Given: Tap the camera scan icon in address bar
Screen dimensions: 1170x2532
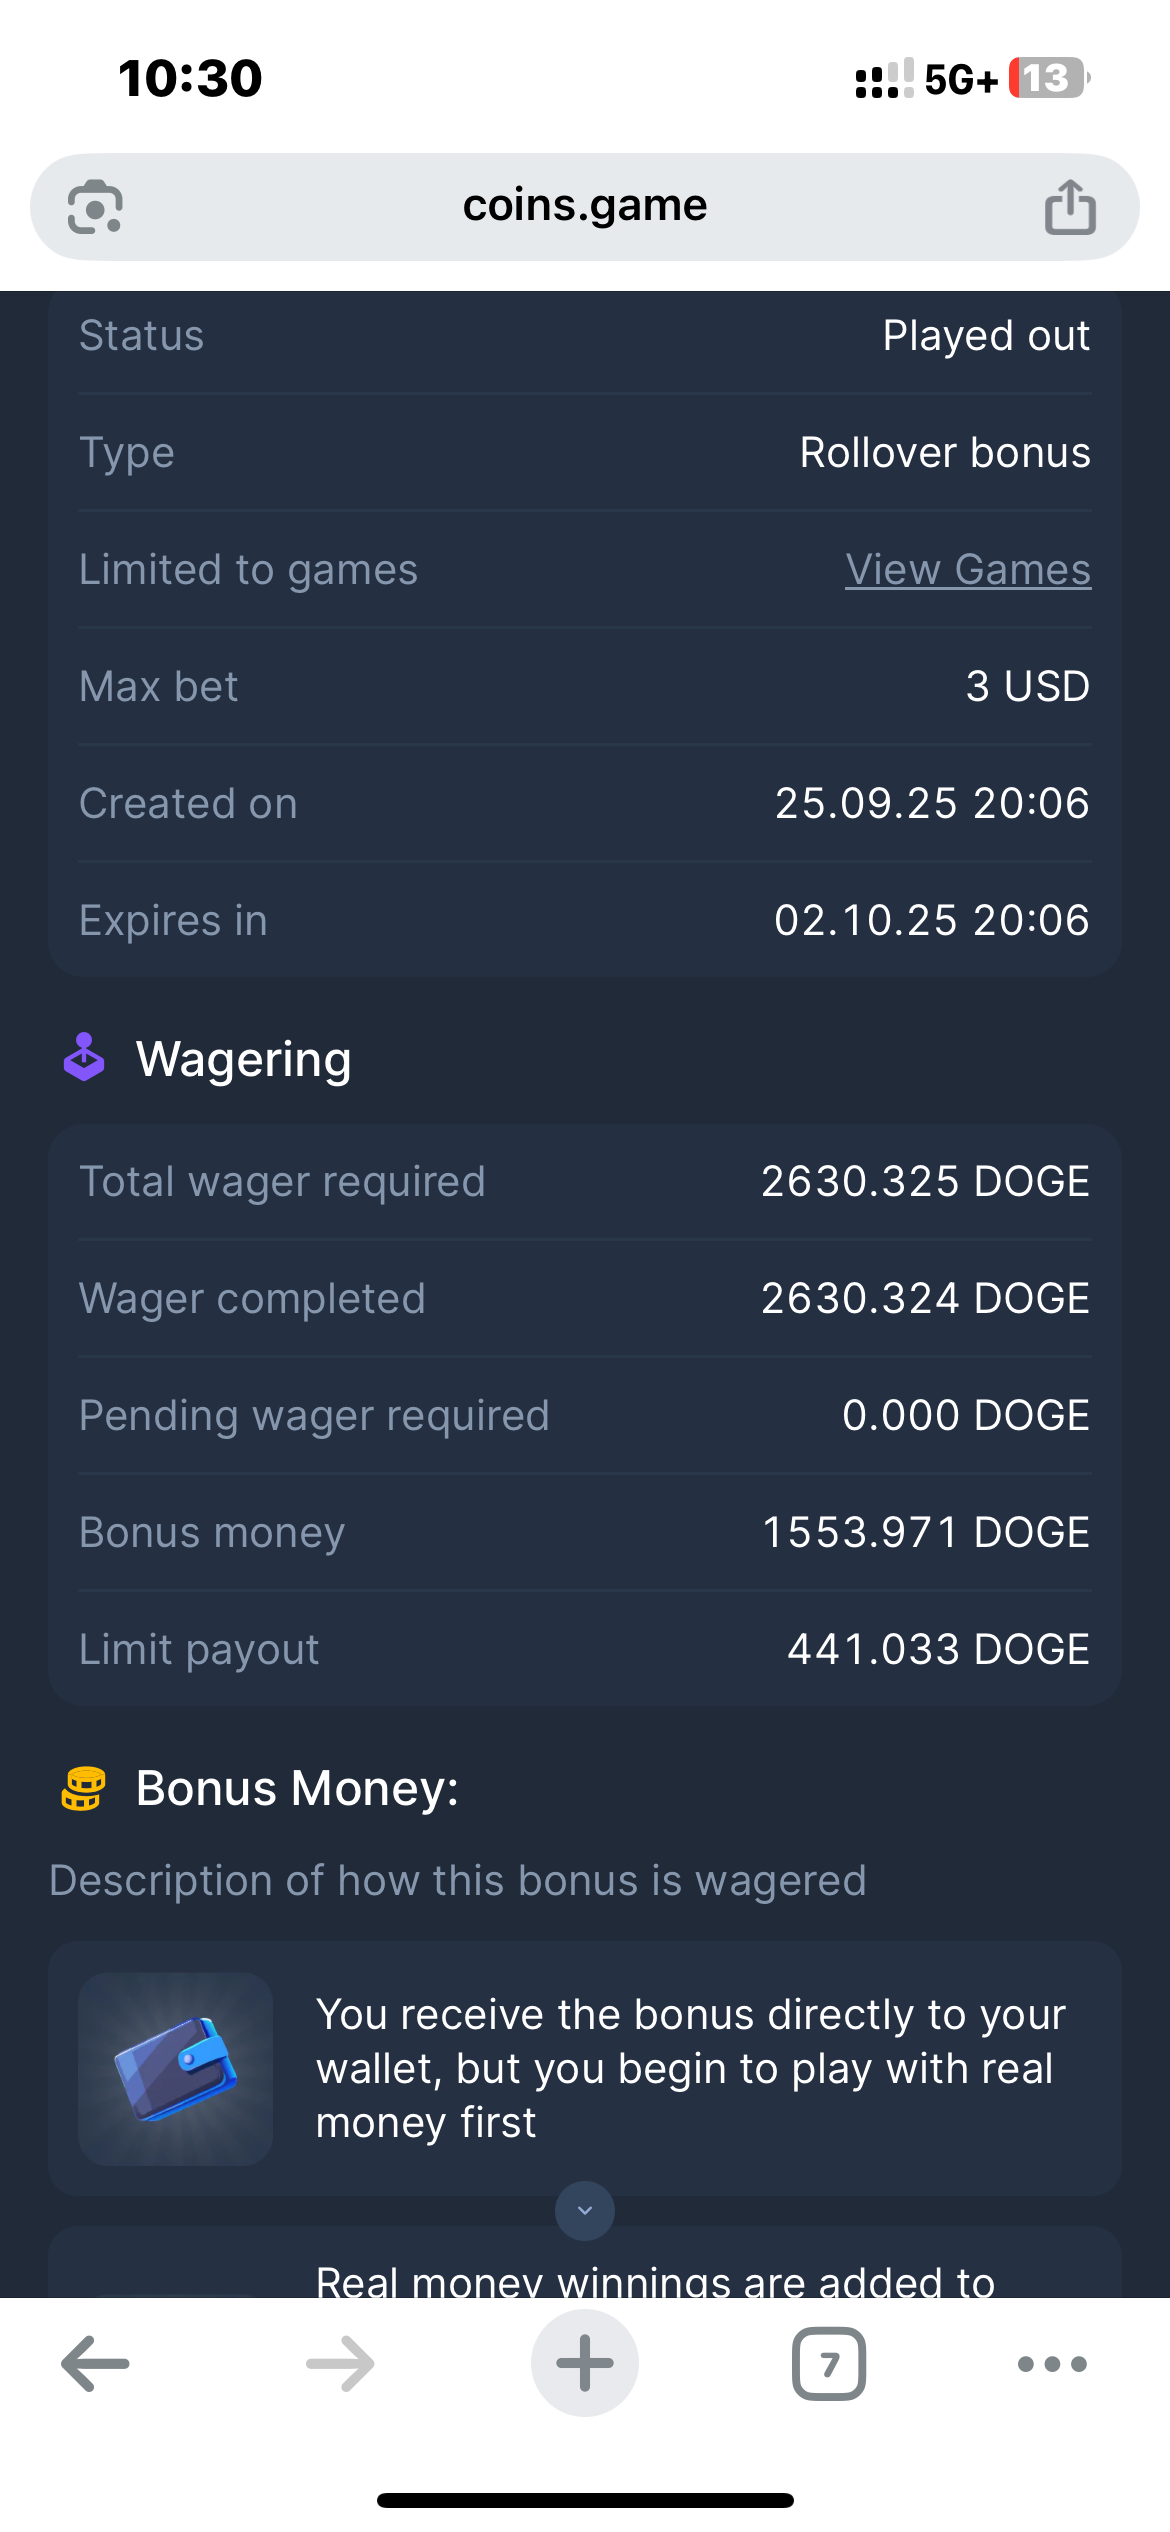Looking at the screenshot, I should coord(95,207).
